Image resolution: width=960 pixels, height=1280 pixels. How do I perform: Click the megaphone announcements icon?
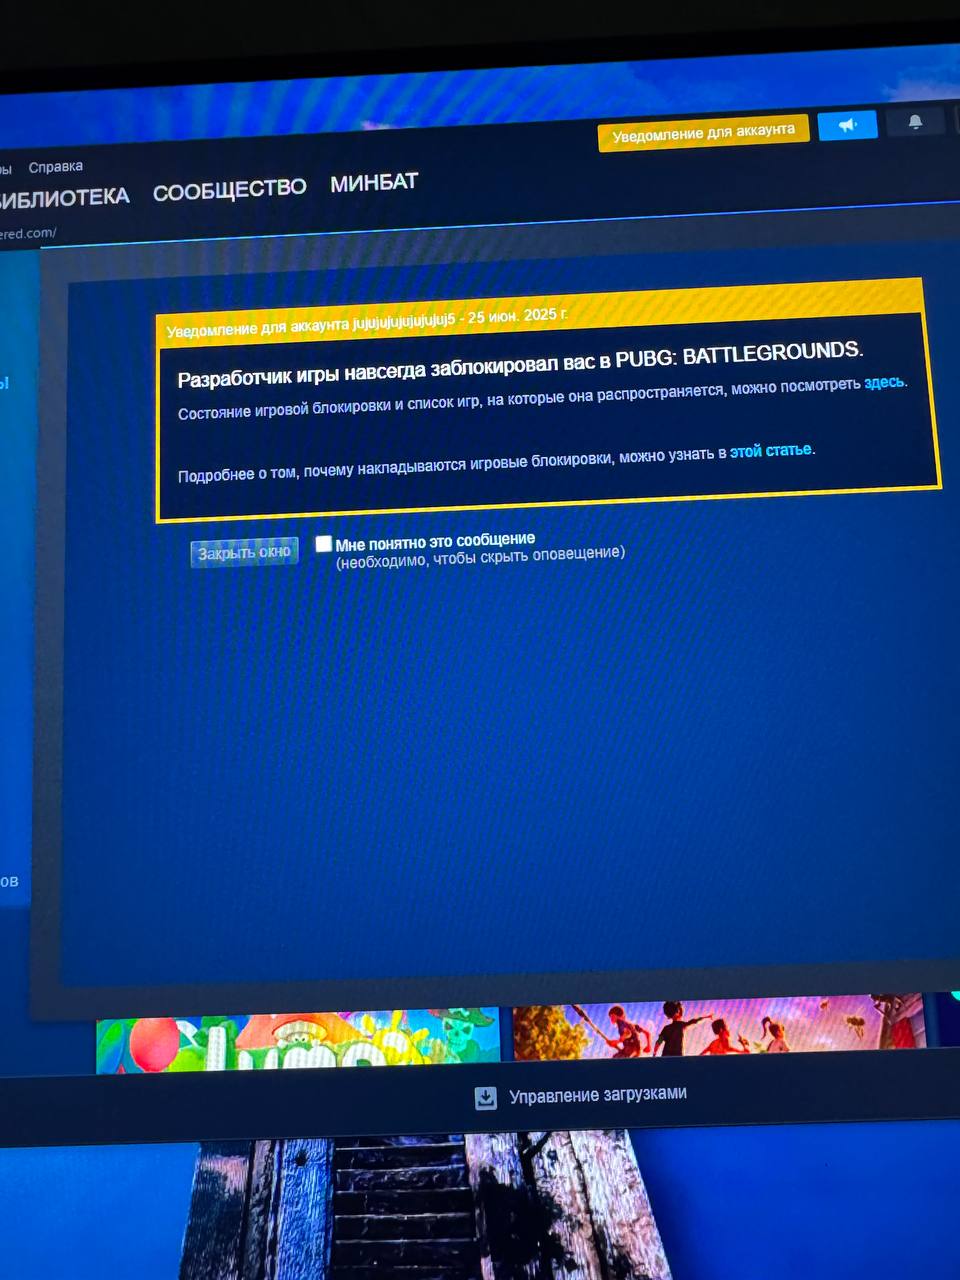(847, 125)
